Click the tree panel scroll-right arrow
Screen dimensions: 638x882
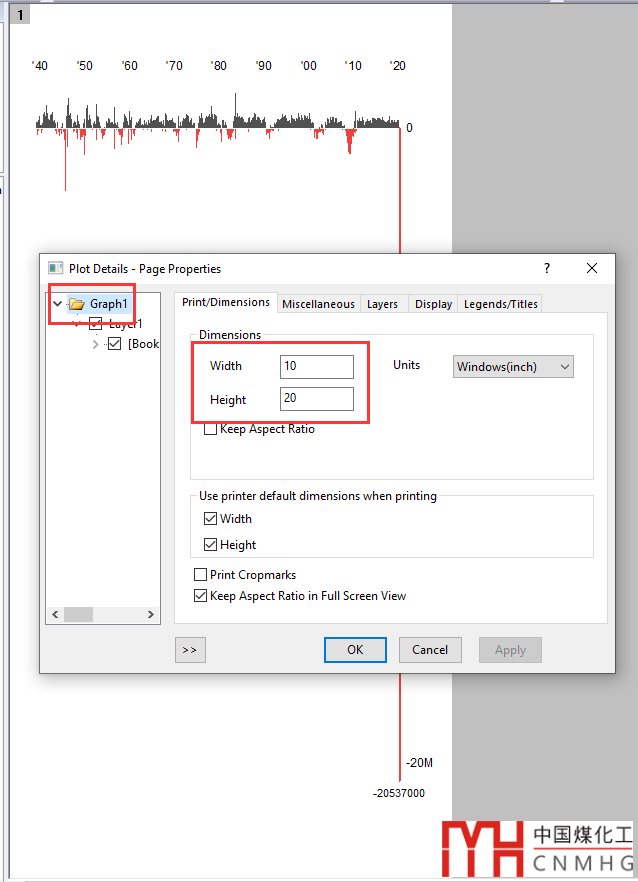tap(151, 614)
